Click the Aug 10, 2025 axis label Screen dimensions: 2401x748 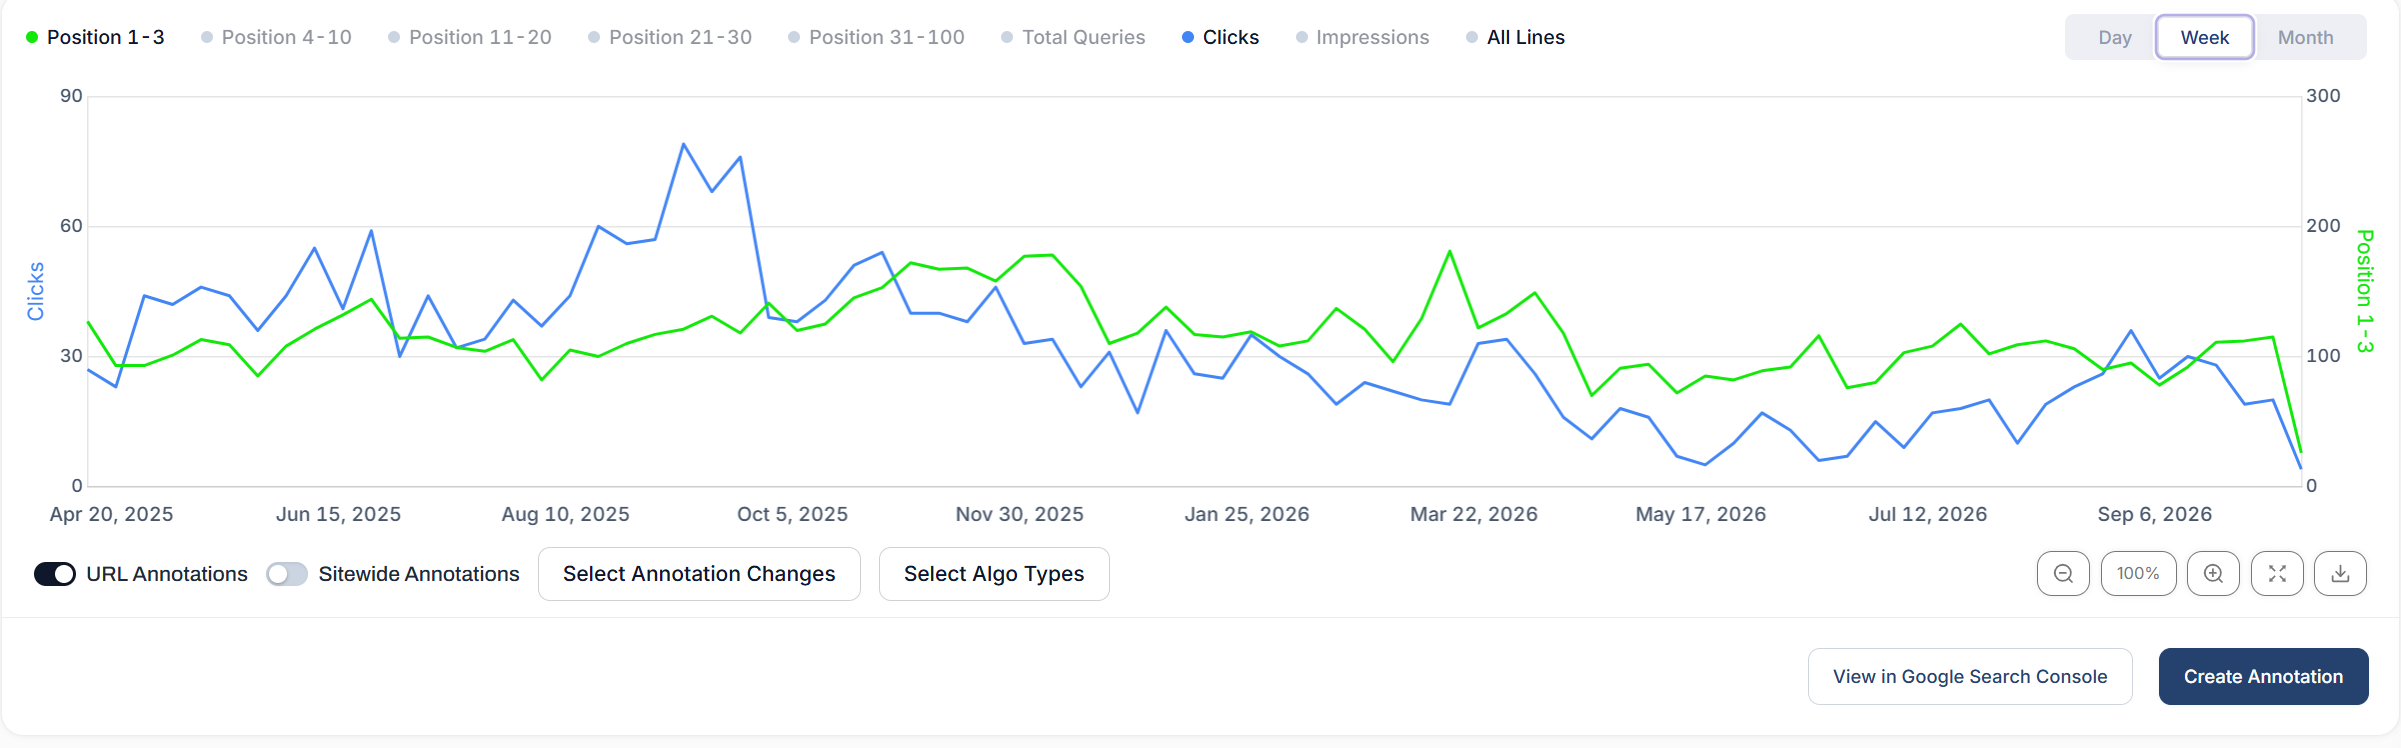tap(565, 514)
